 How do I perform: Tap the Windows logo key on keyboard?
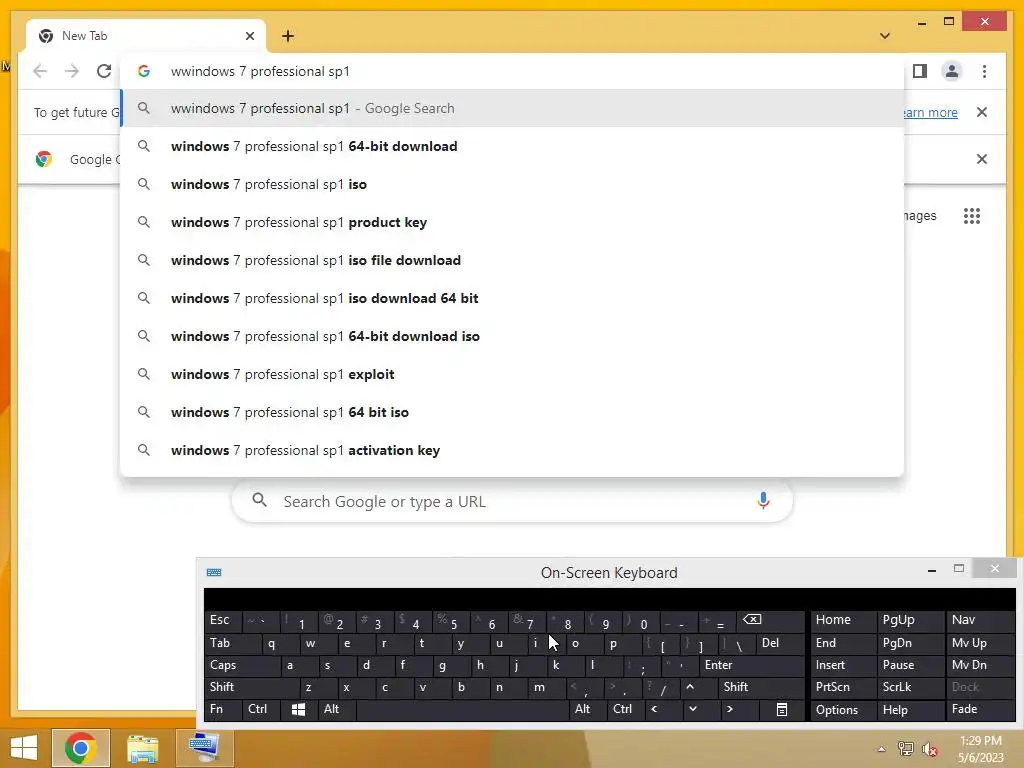pos(298,709)
